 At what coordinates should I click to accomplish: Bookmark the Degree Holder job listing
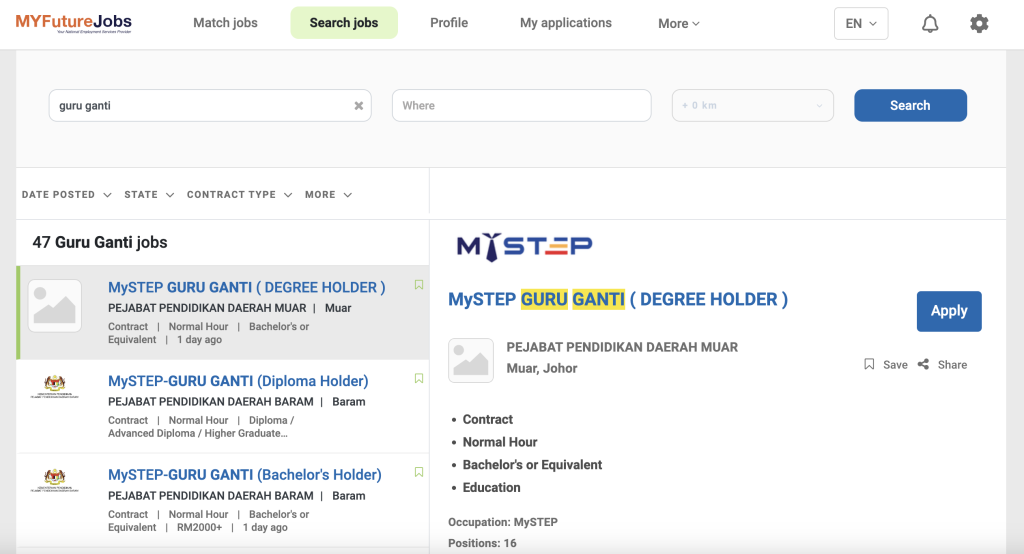point(419,286)
